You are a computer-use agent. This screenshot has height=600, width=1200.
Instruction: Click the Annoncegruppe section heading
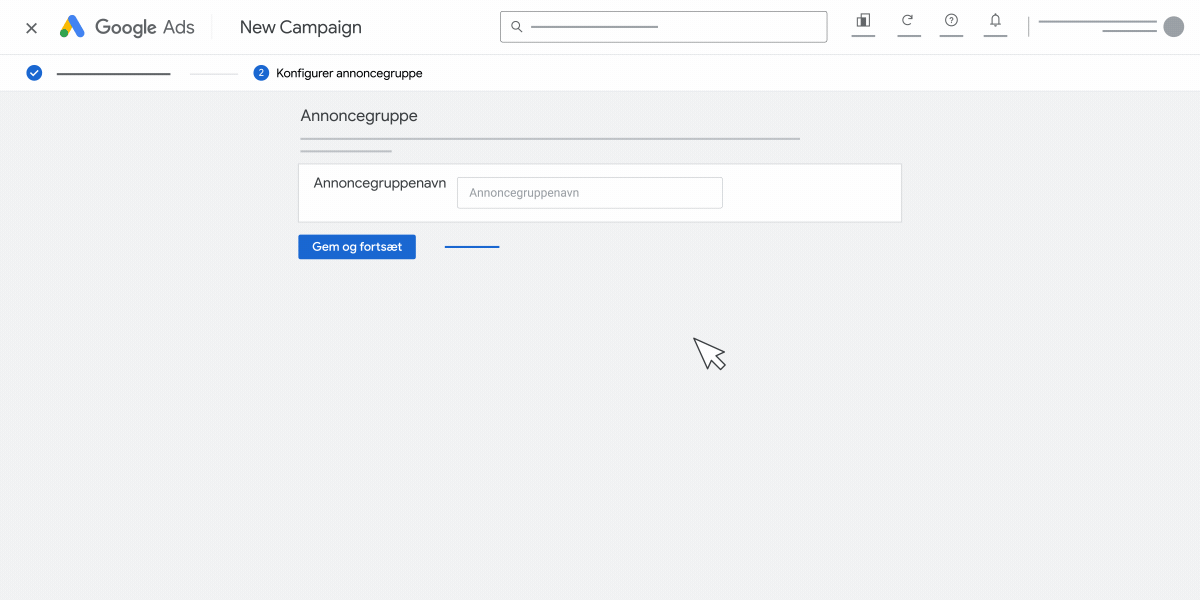point(359,116)
